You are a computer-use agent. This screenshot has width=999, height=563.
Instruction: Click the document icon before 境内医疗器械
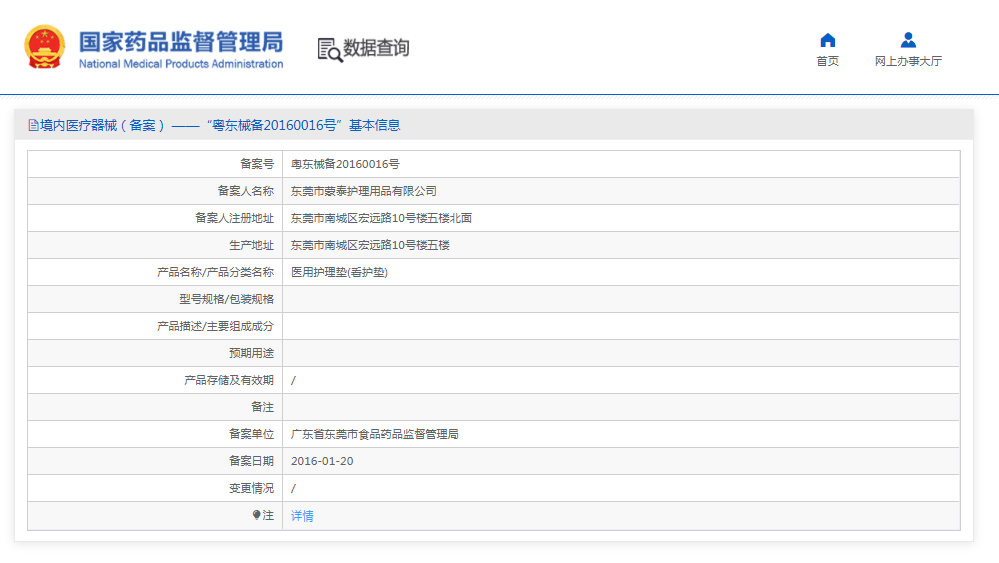33,126
